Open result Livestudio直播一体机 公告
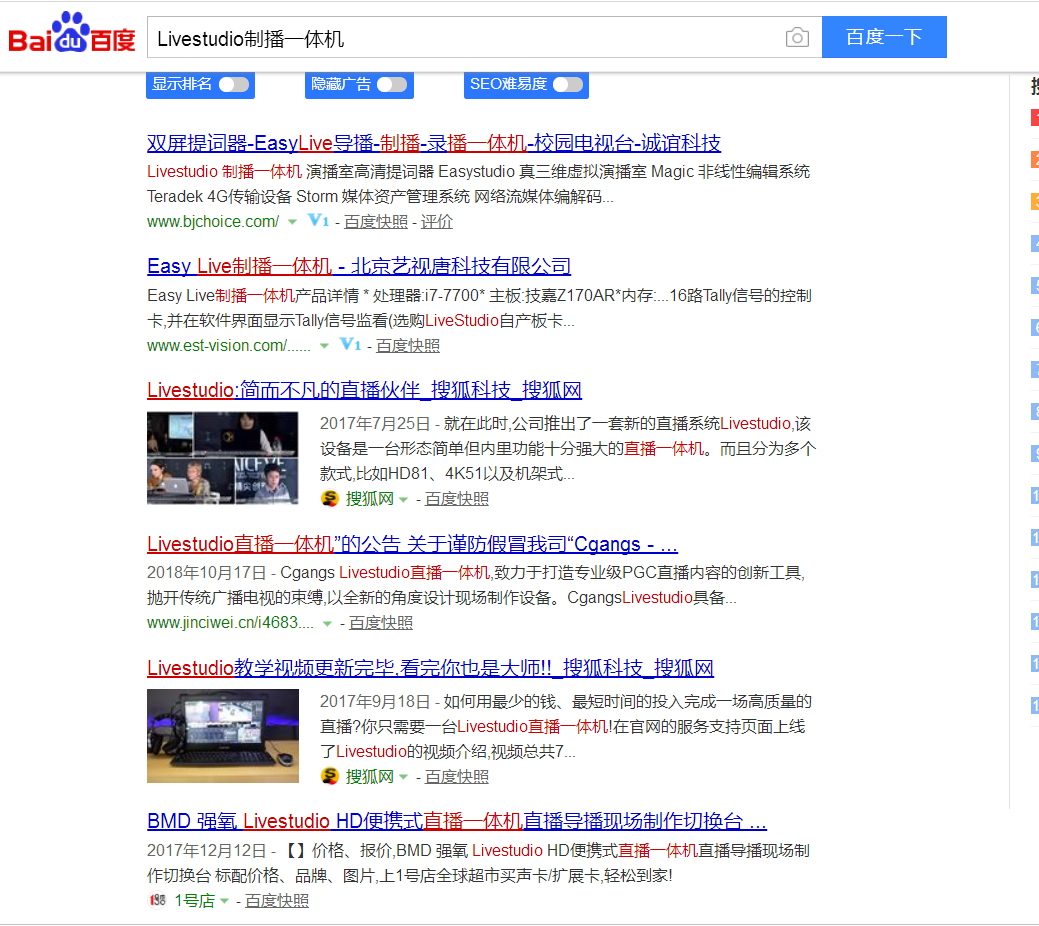 pyautogui.click(x=412, y=544)
